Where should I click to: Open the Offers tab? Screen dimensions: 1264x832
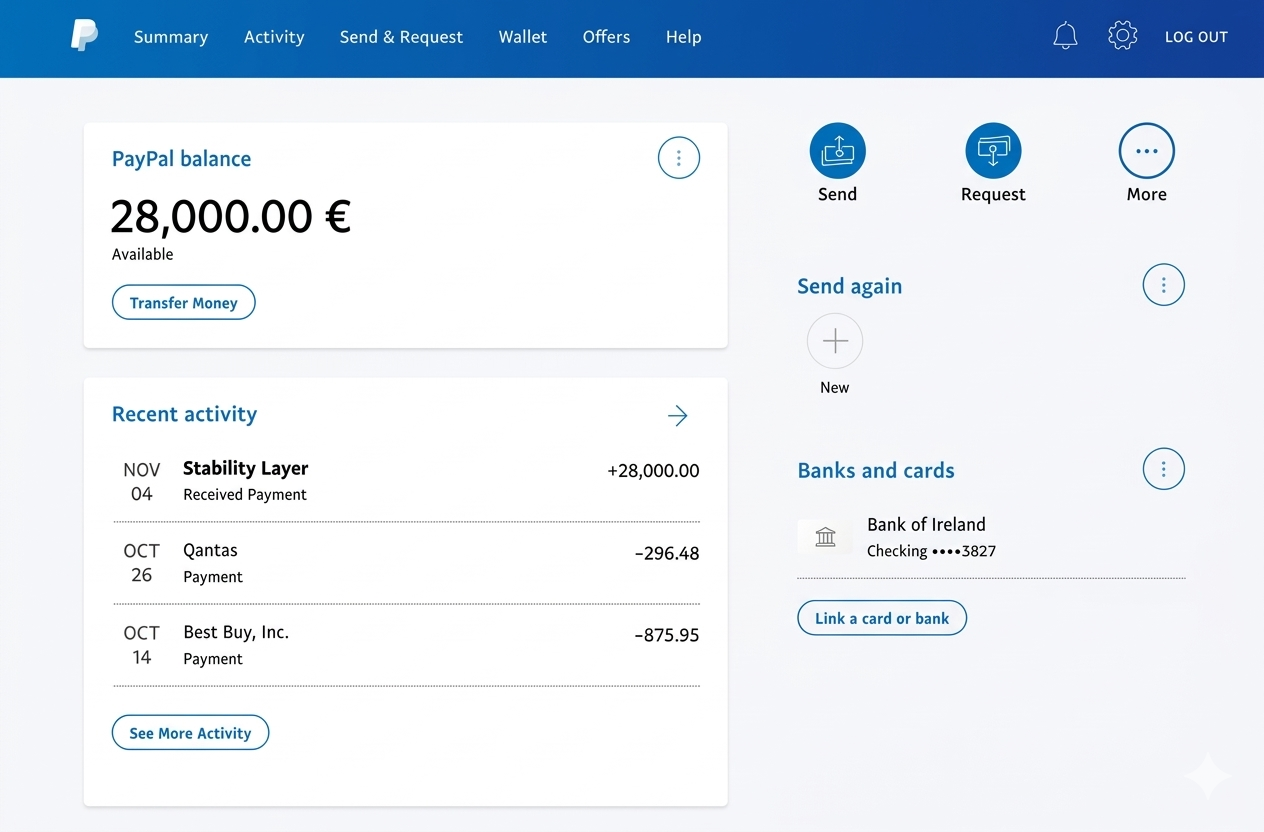pyautogui.click(x=606, y=37)
